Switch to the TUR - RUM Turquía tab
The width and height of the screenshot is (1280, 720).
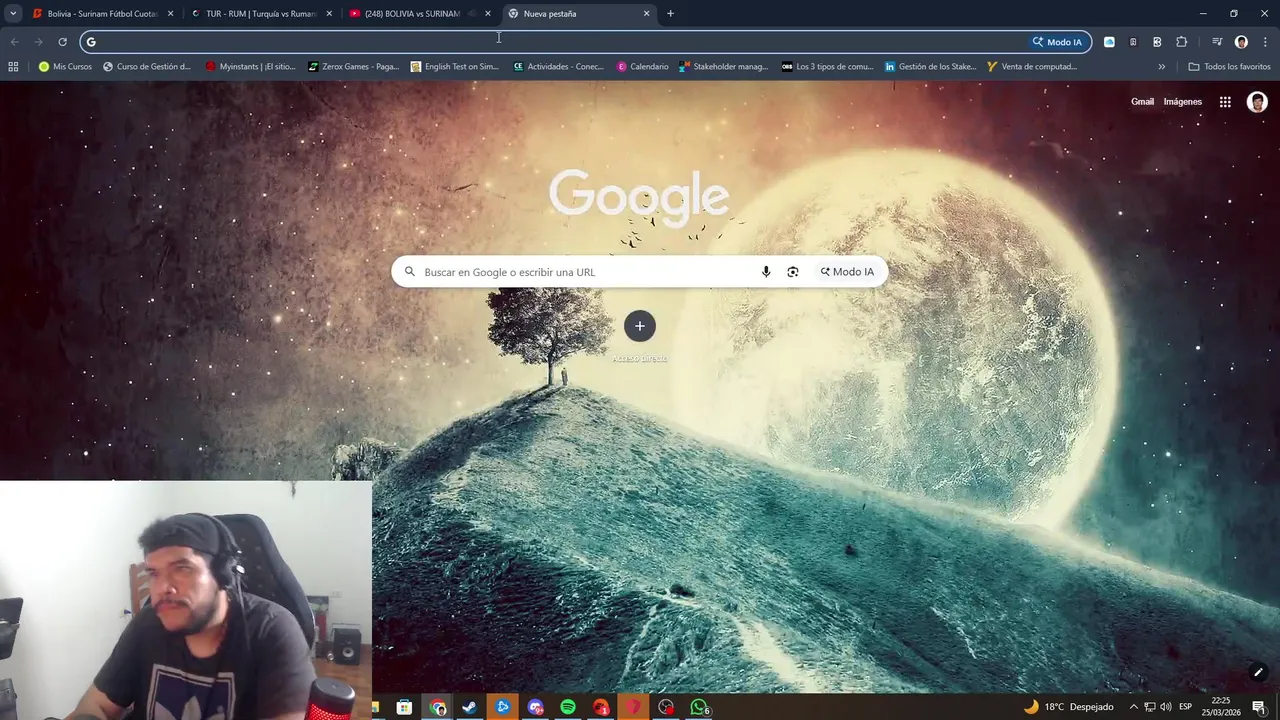tap(260, 14)
